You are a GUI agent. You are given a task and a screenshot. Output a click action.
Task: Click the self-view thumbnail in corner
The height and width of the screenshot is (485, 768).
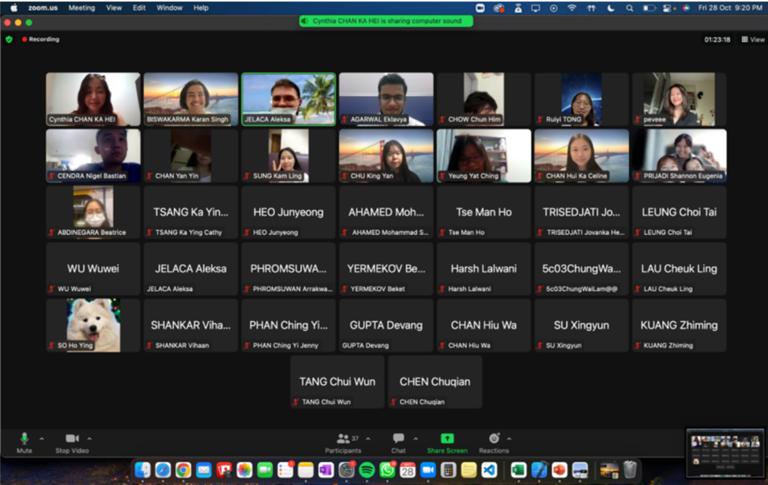click(x=725, y=453)
